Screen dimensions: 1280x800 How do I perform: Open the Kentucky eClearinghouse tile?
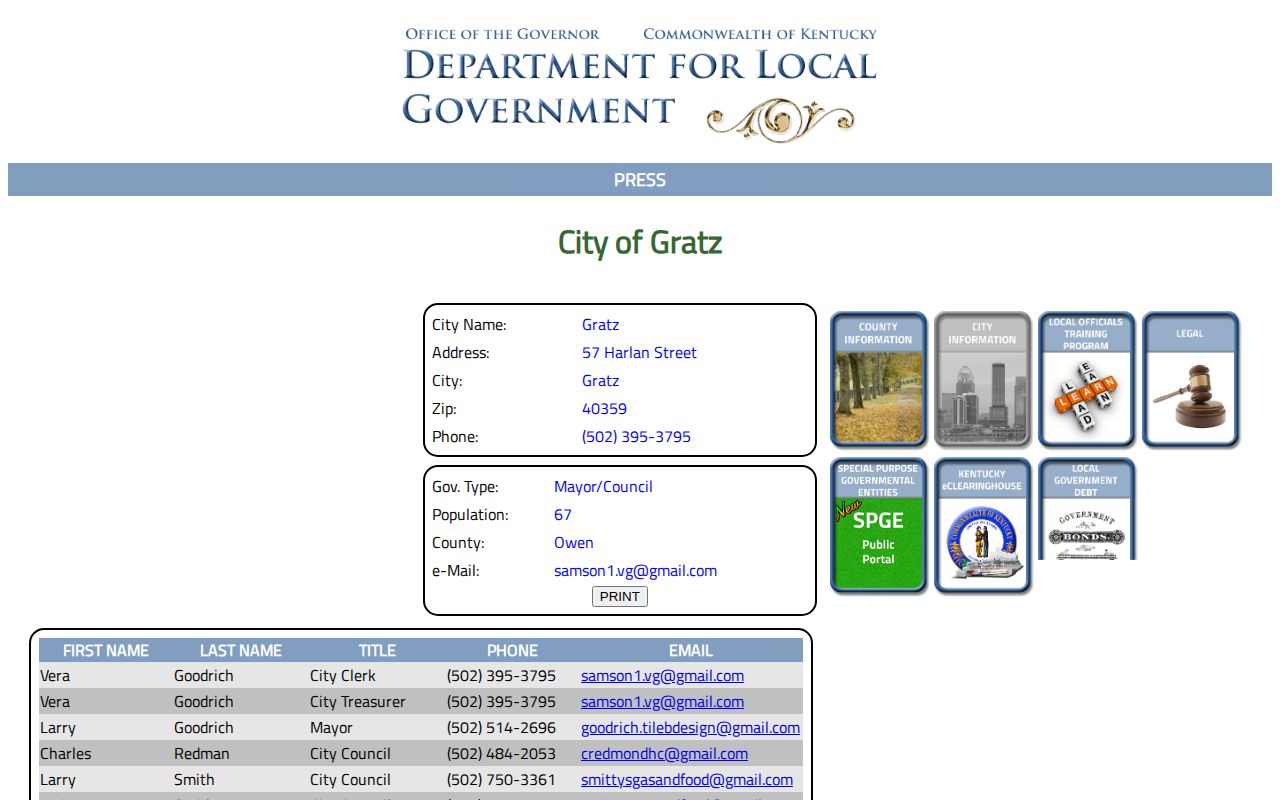(x=982, y=526)
